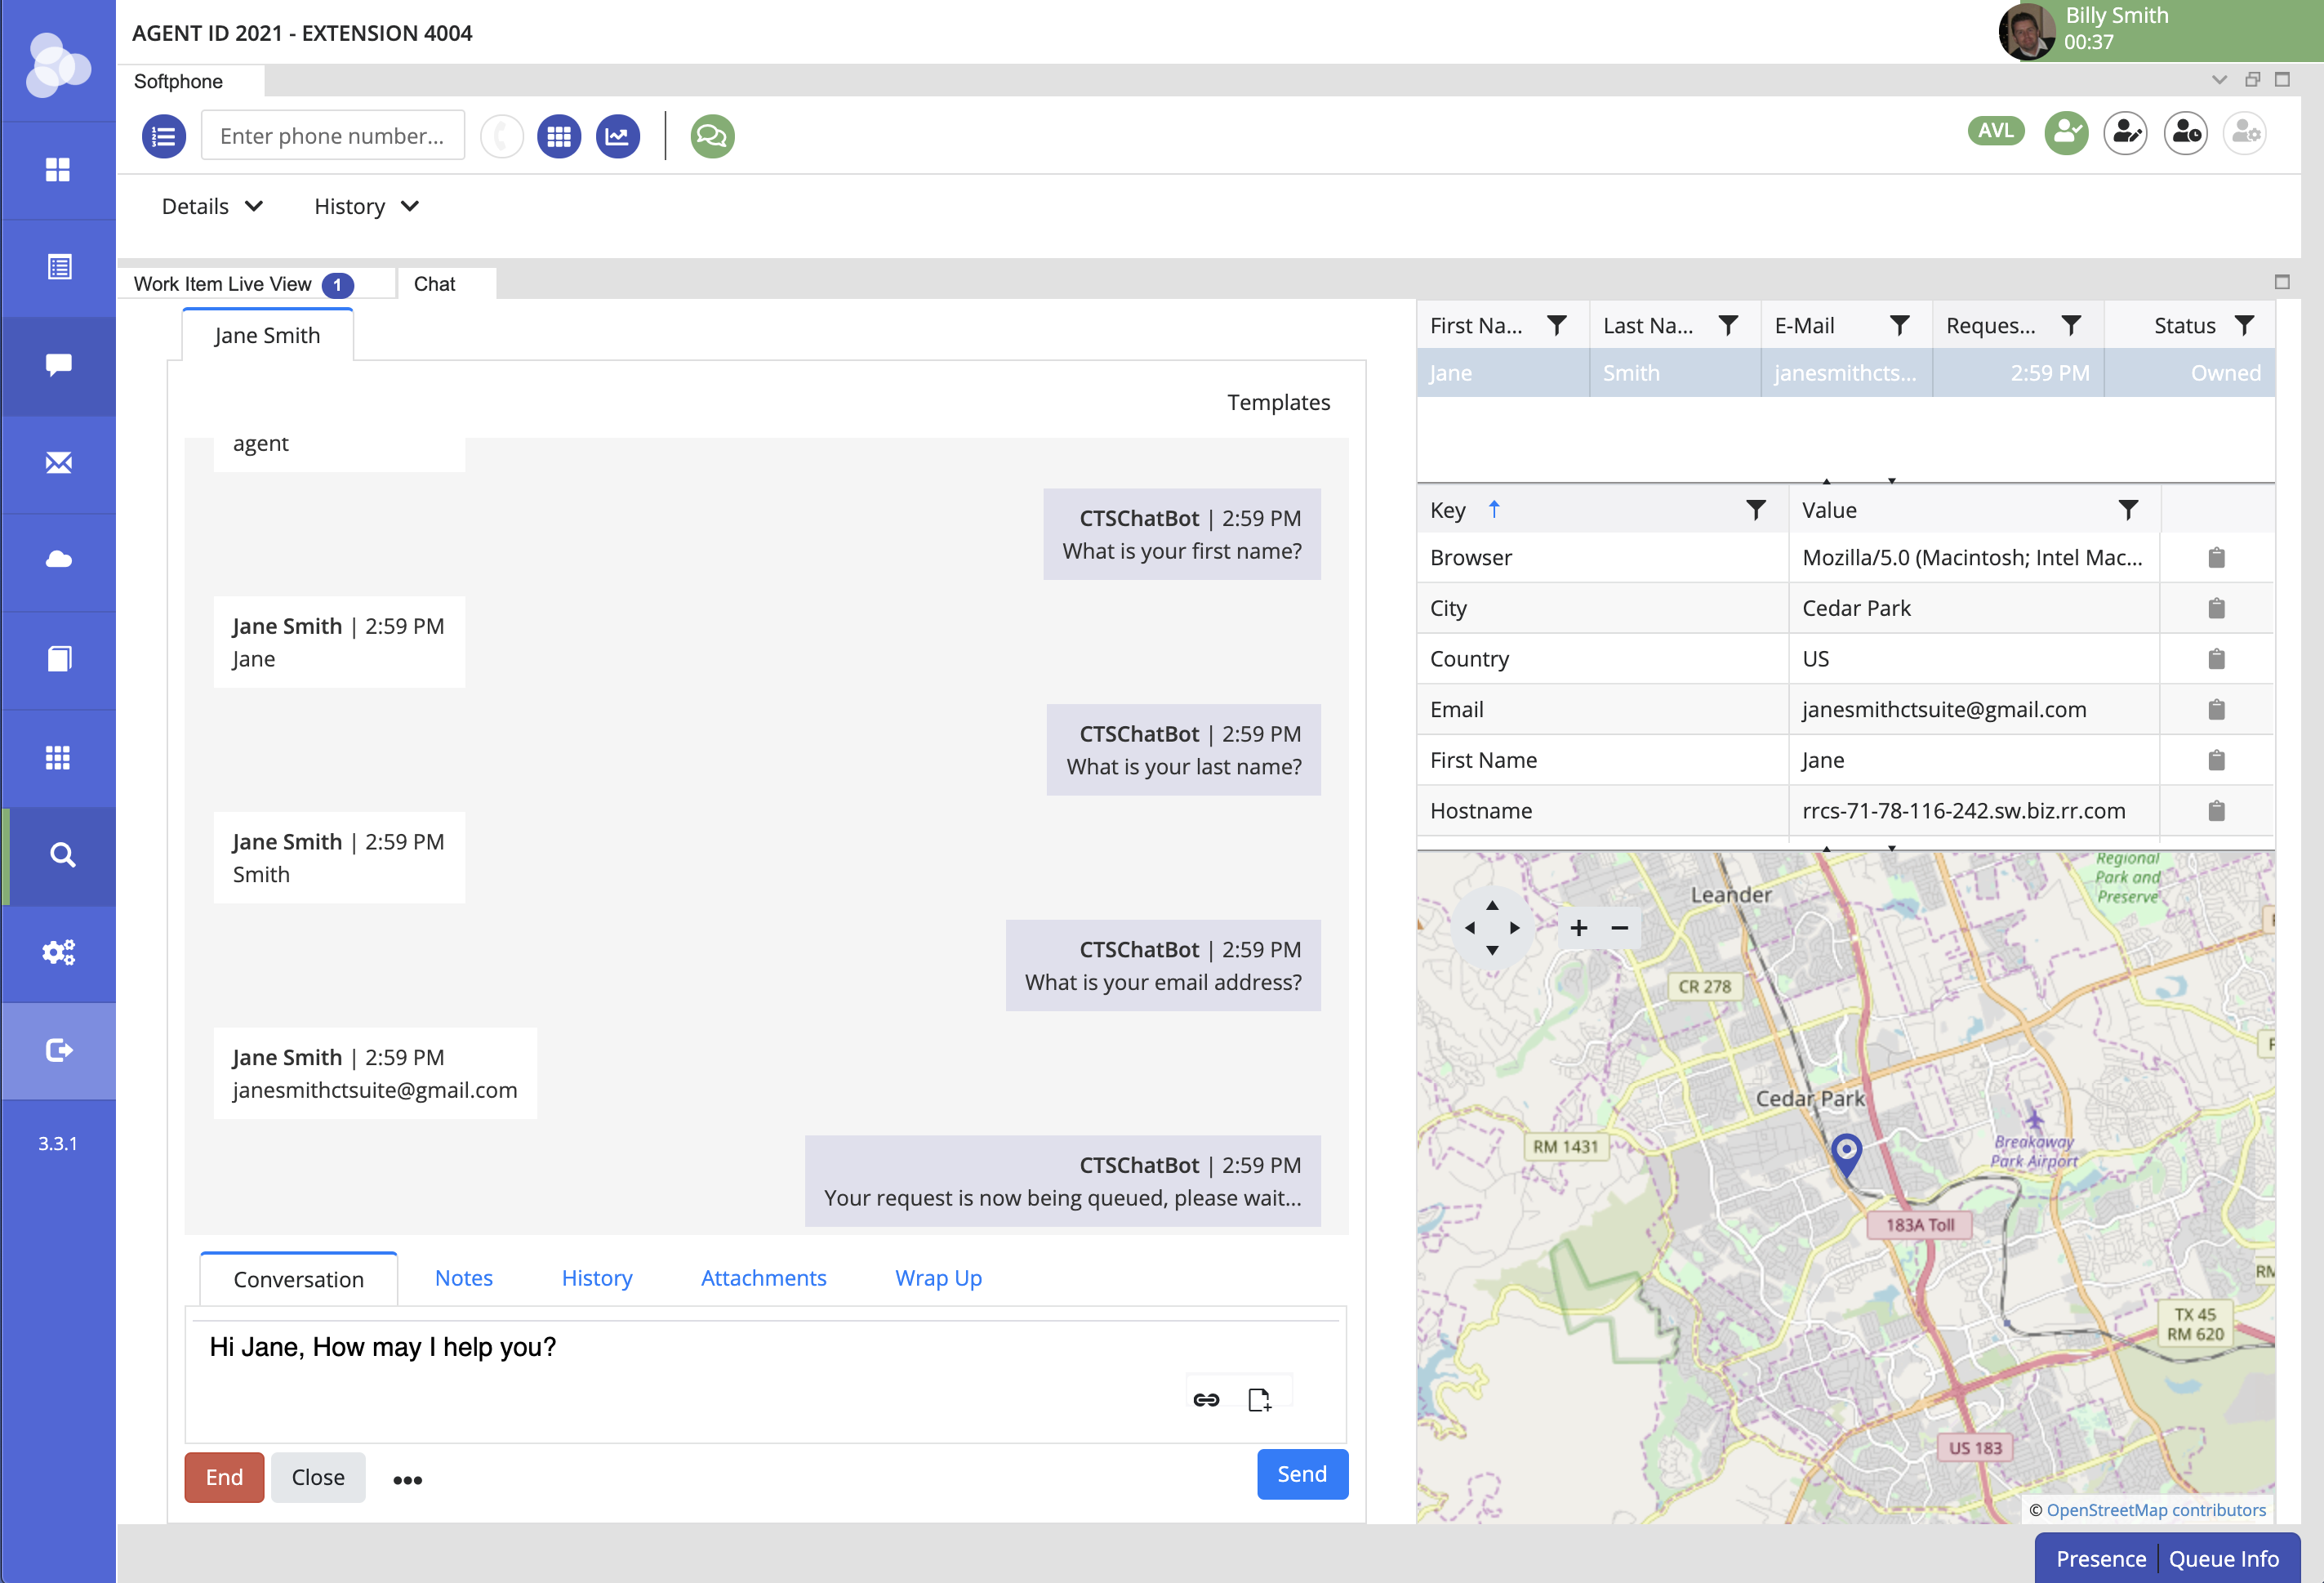Open the Wrap Up tab
The height and width of the screenshot is (1583, 2324).
938,1277
